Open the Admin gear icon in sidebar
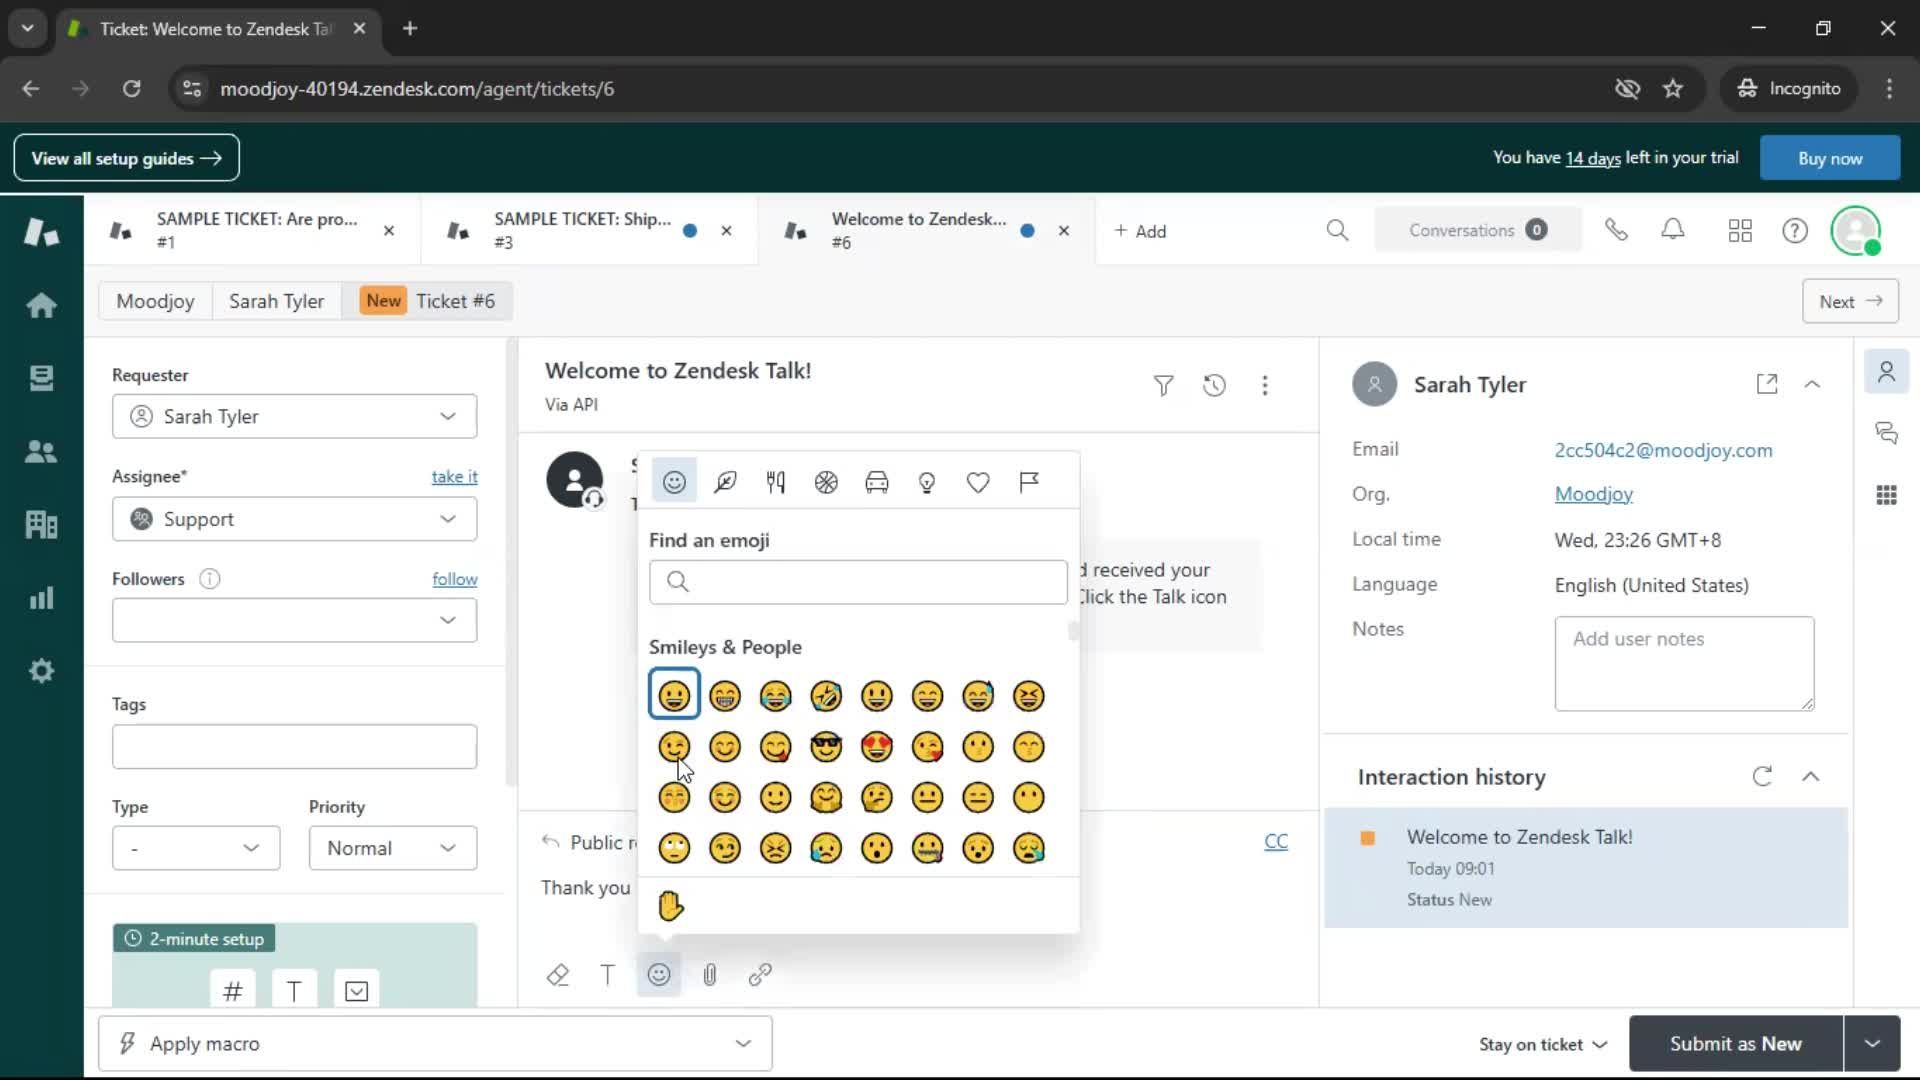1920x1080 pixels. click(41, 671)
